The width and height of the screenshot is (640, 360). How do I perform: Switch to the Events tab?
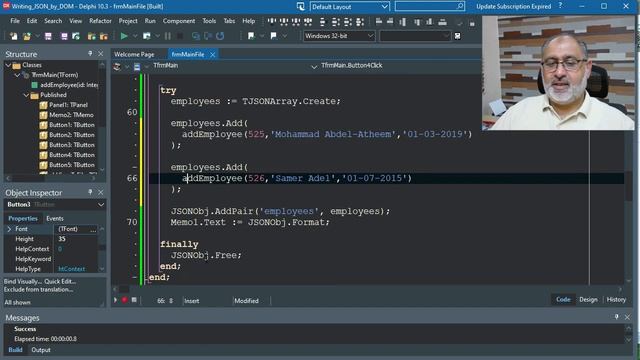click(x=55, y=218)
